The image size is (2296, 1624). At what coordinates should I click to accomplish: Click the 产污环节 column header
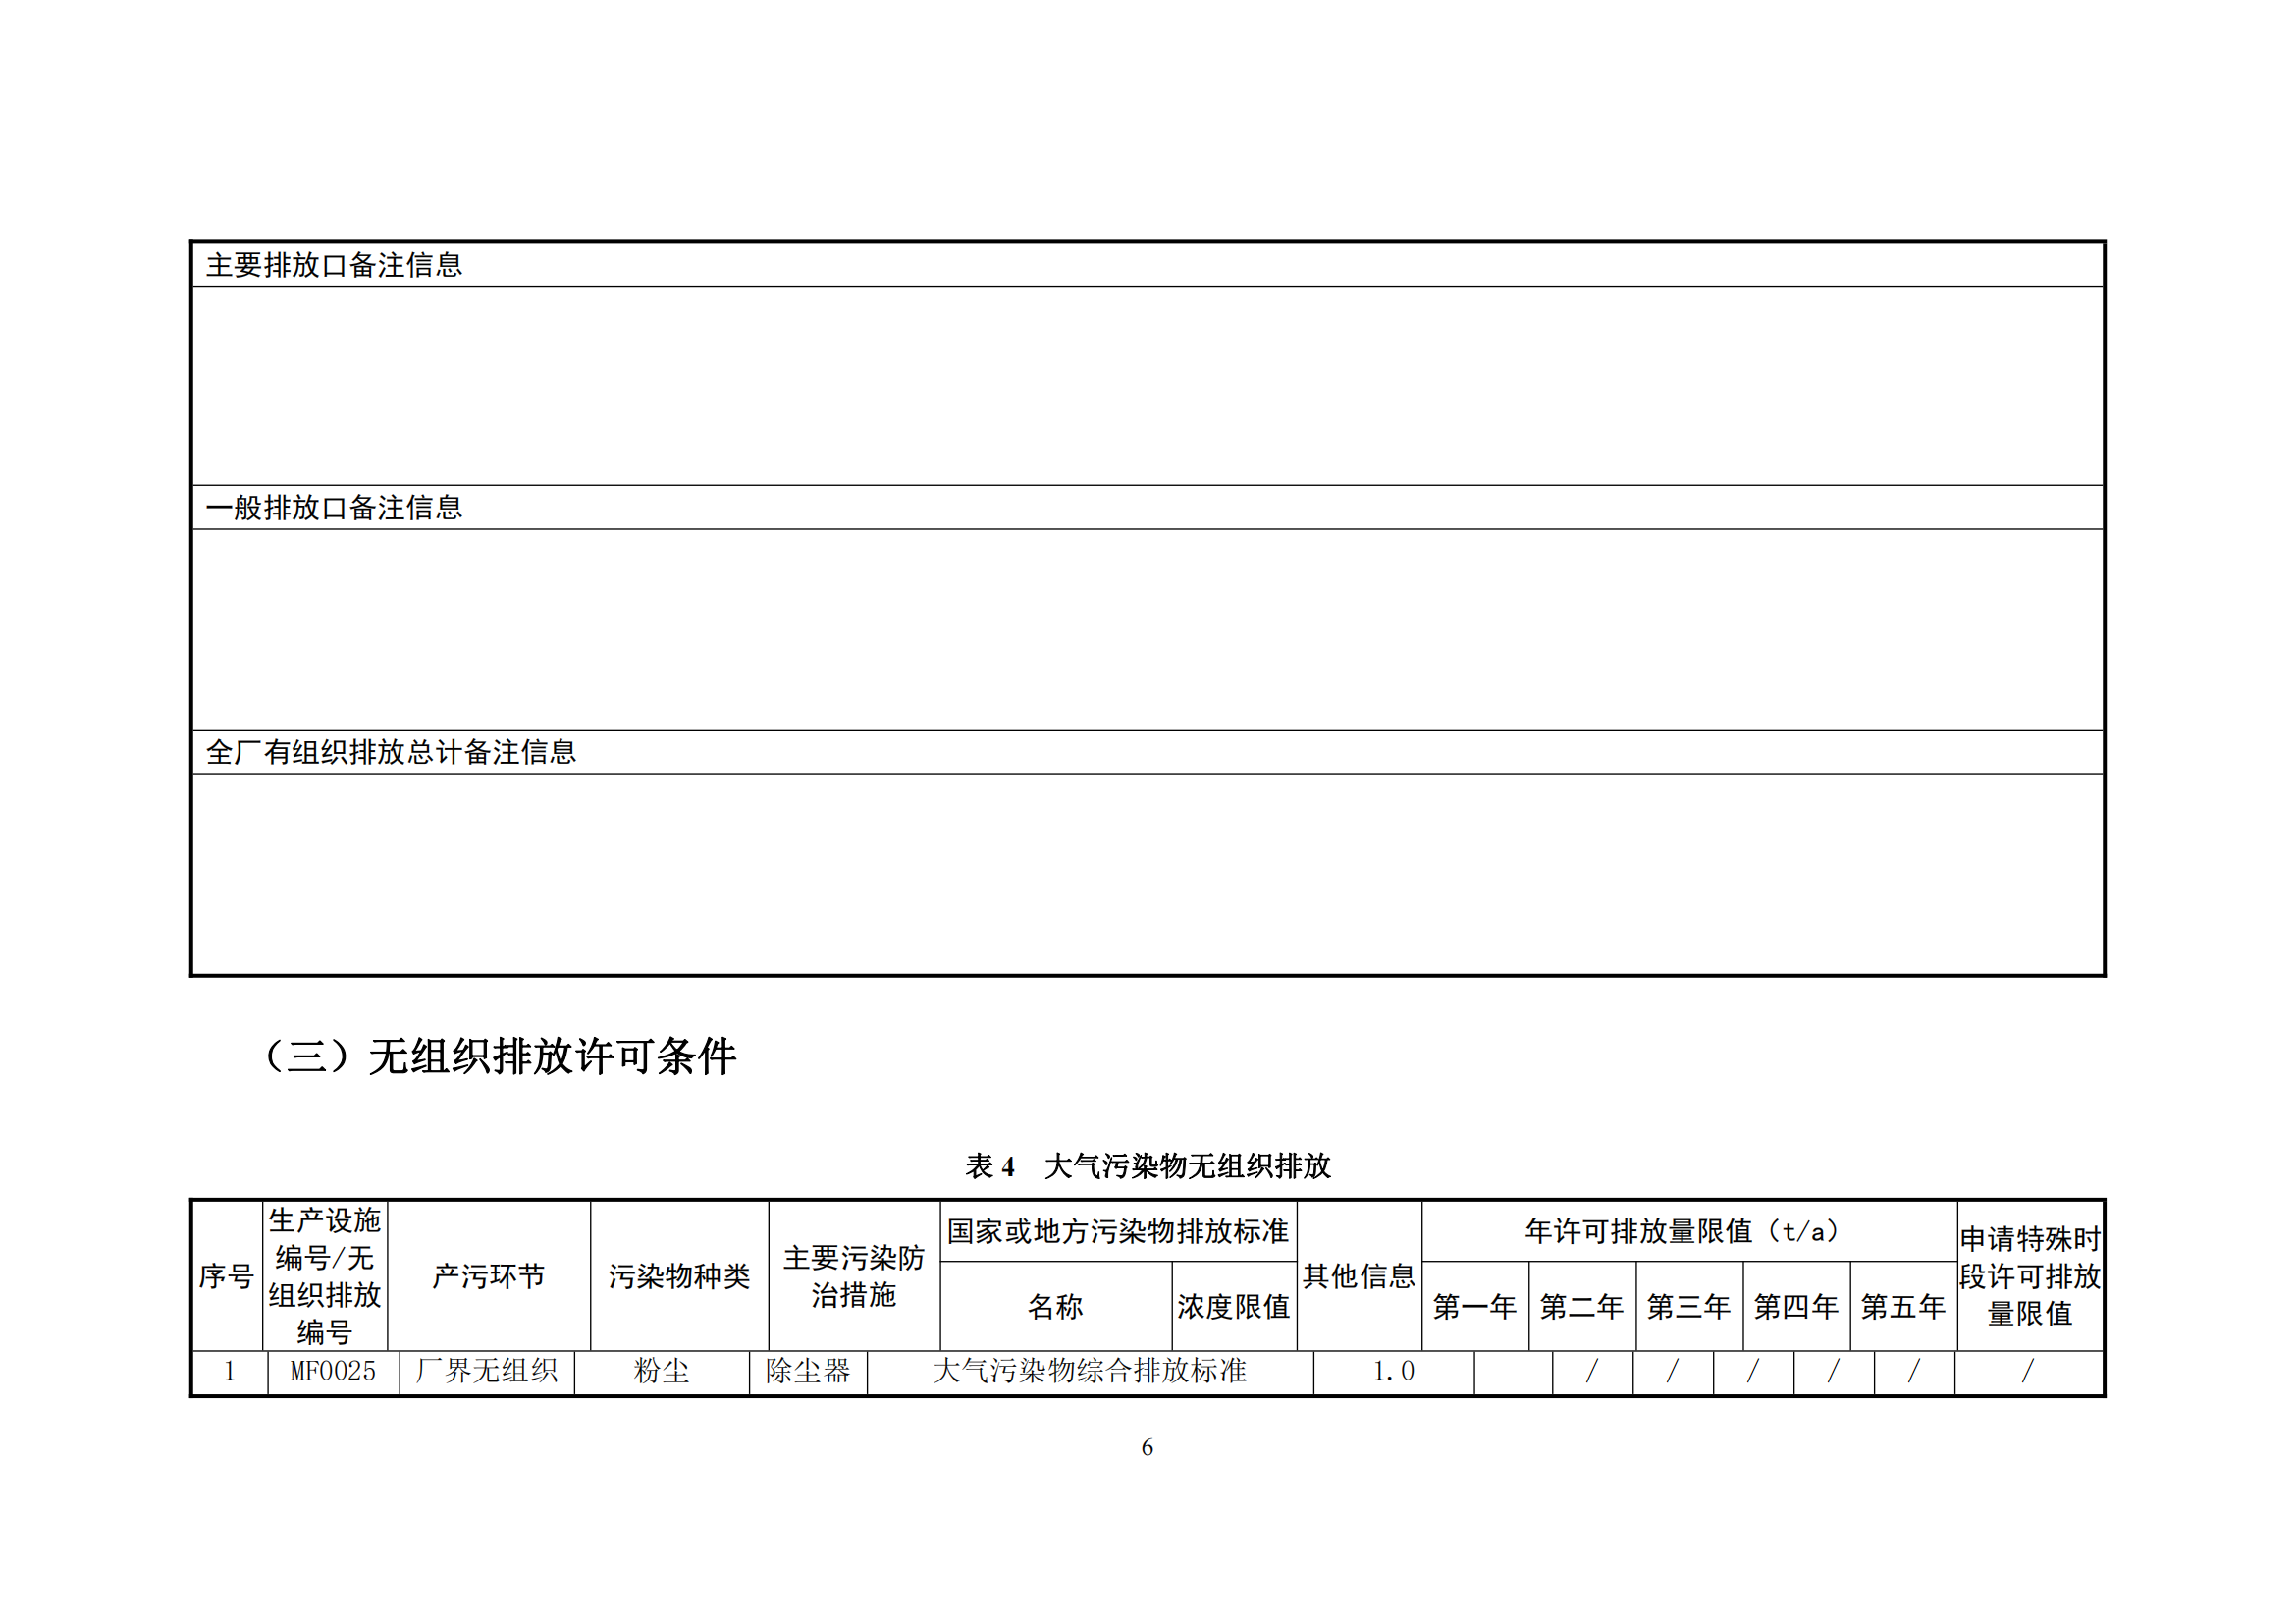(489, 1276)
